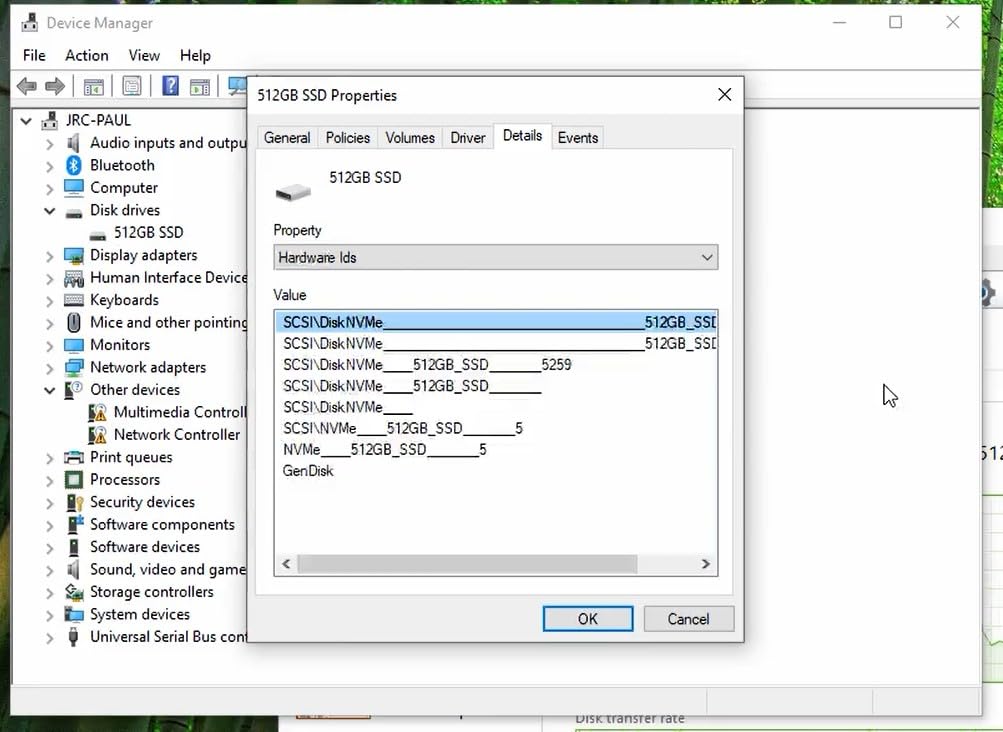This screenshot has height=732, width=1003.
Task: Expand the Software devices chevron
Action: [49, 547]
